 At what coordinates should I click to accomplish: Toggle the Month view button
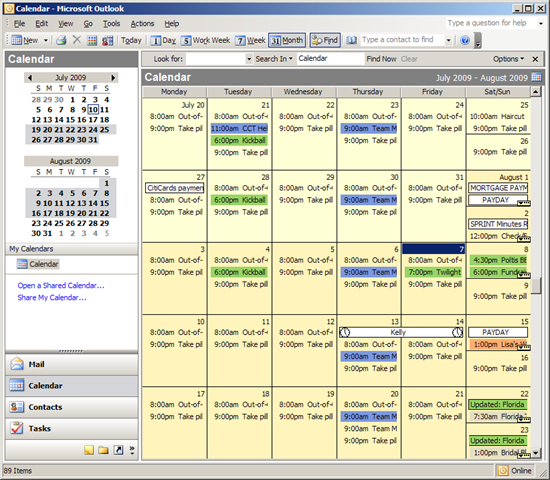click(x=287, y=40)
